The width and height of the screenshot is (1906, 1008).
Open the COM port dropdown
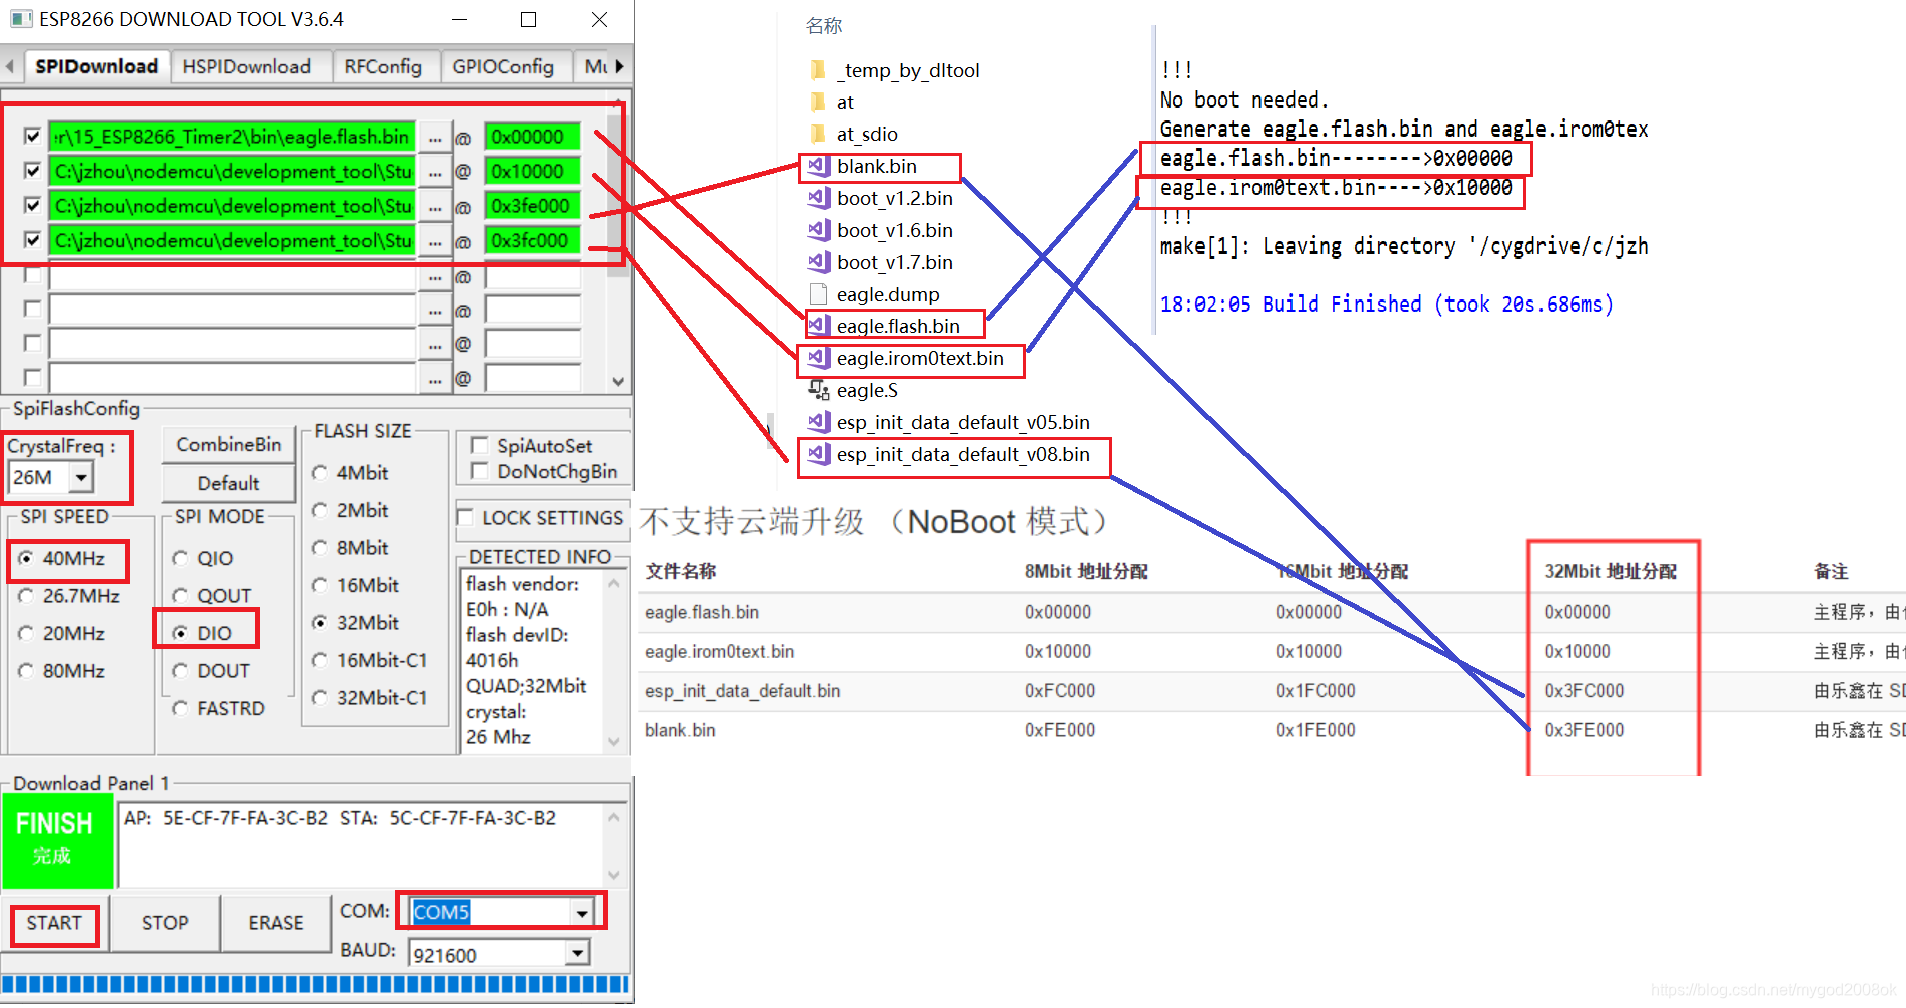point(581,912)
